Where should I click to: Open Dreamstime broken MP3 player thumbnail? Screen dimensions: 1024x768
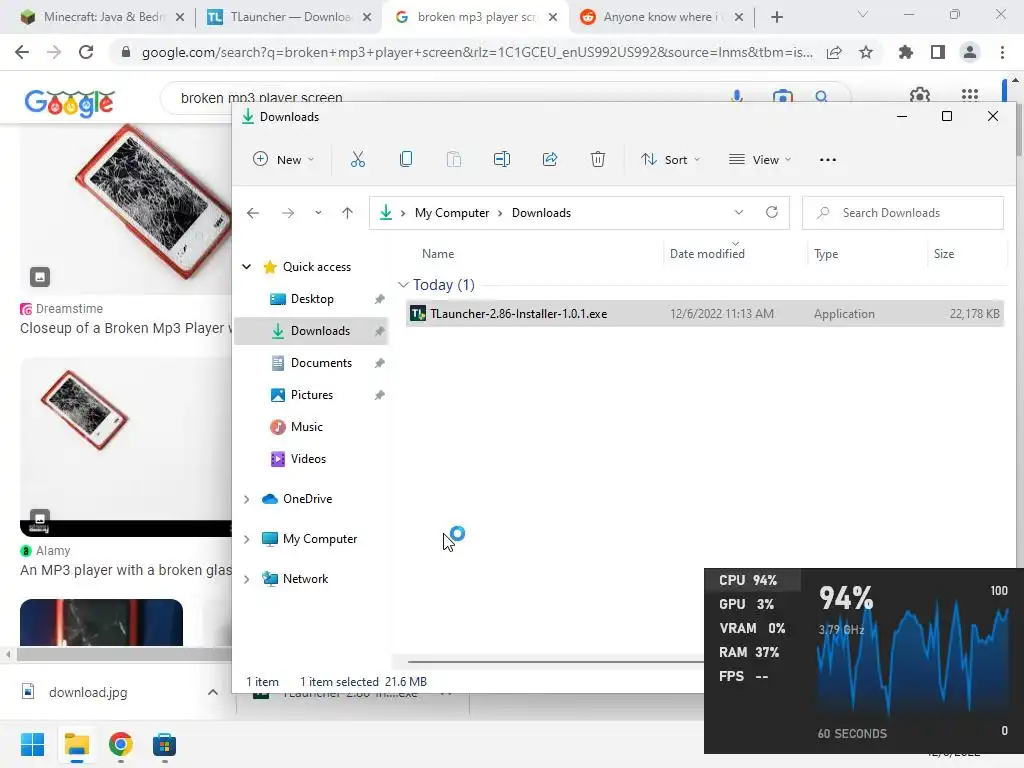(x=125, y=209)
